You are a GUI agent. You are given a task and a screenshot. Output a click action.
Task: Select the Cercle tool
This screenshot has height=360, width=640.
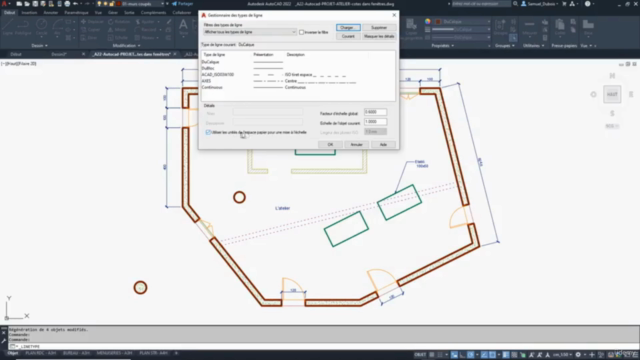click(x=41, y=27)
